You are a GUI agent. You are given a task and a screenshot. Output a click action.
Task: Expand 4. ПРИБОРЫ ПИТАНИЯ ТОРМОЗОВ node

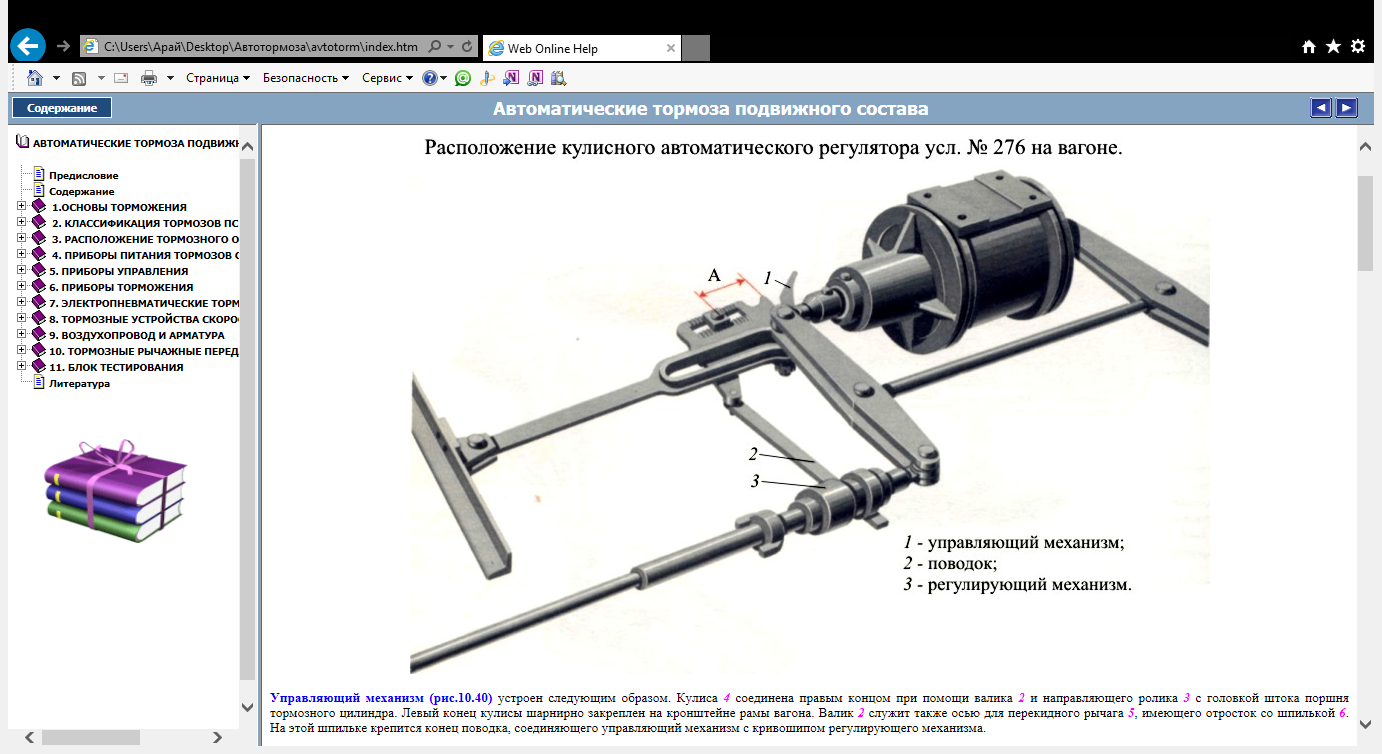pos(22,255)
